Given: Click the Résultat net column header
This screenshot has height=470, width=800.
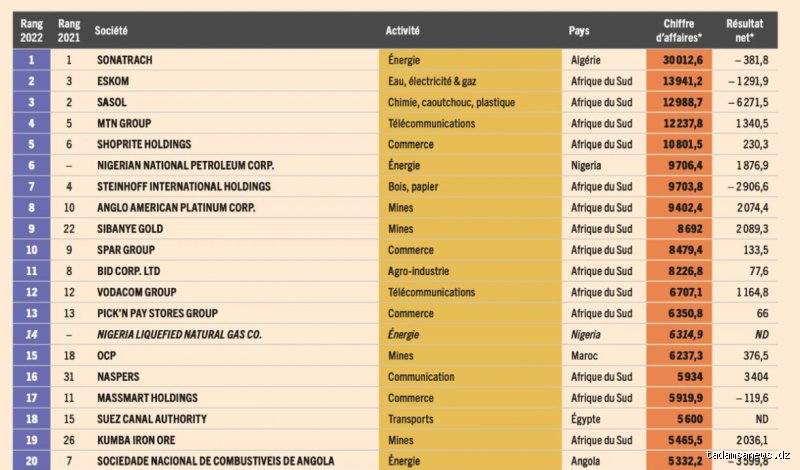Looking at the screenshot, I should click(x=744, y=31).
